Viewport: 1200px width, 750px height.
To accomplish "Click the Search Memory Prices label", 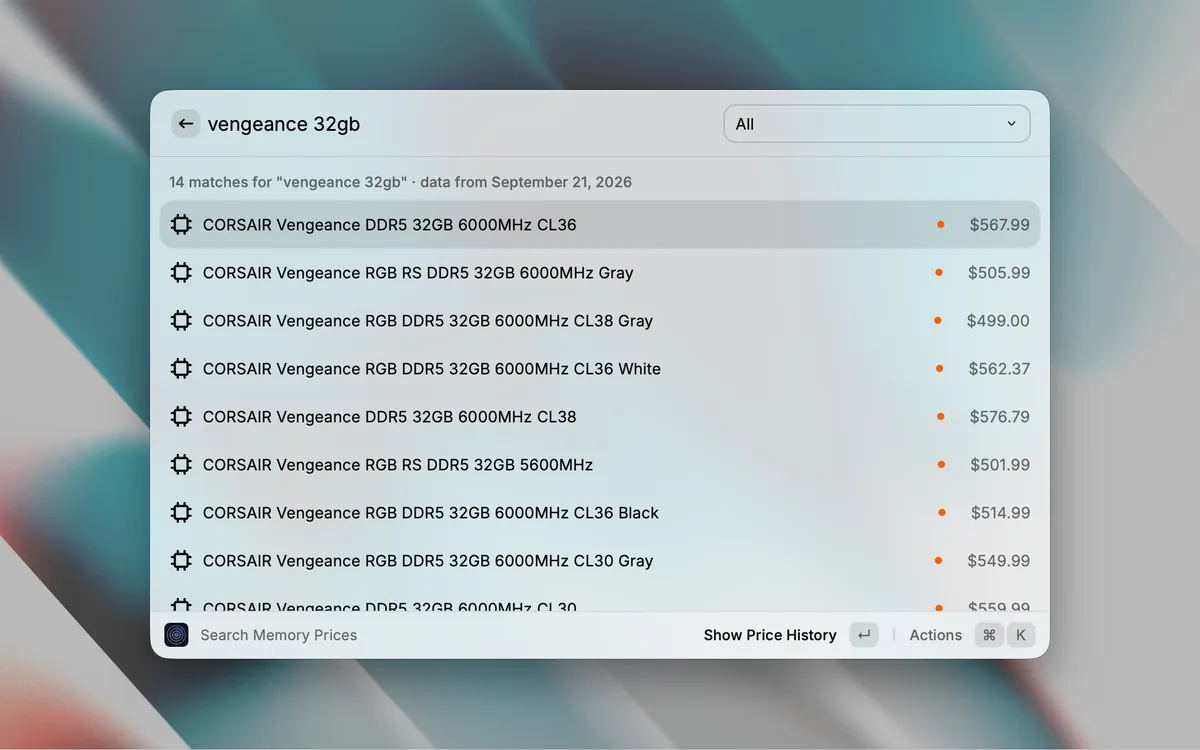I will click(279, 635).
